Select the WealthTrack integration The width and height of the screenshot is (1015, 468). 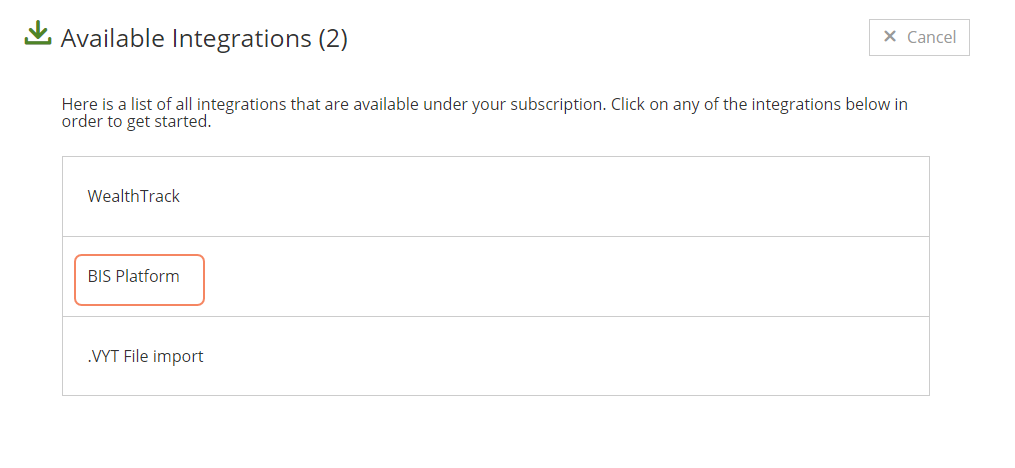pos(496,197)
